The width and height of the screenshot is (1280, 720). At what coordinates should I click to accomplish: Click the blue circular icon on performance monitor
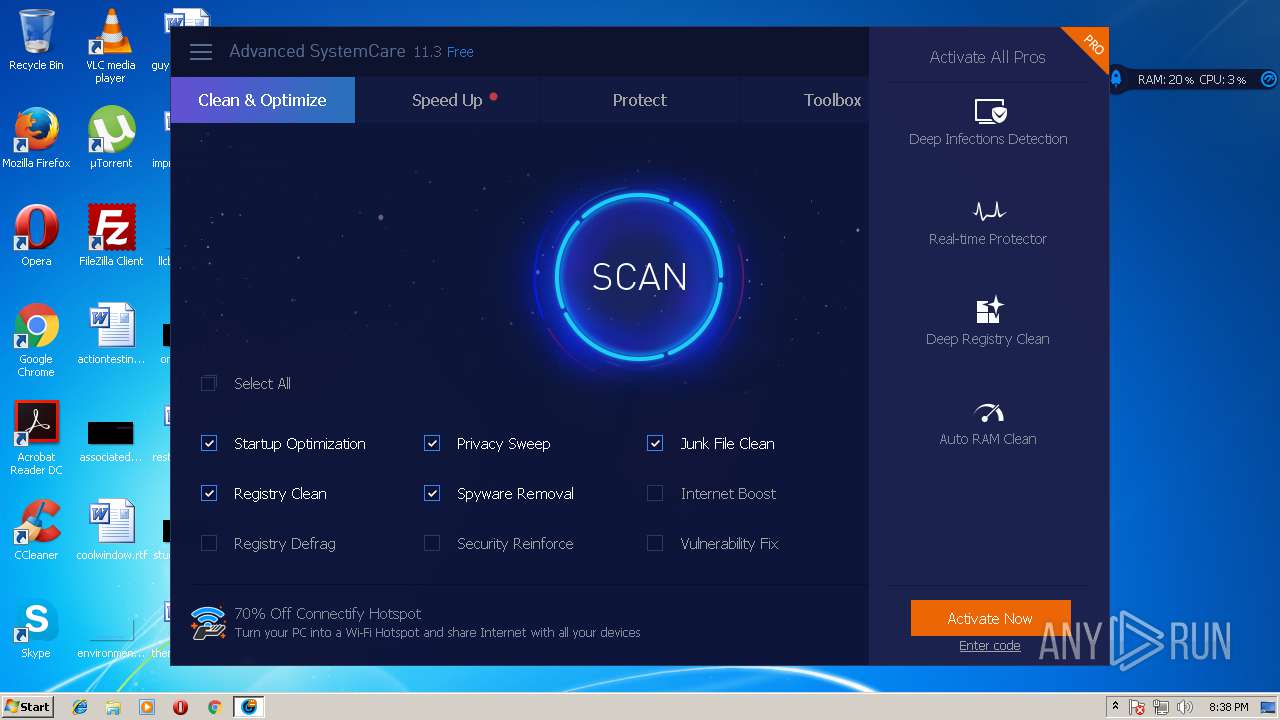coord(1268,79)
